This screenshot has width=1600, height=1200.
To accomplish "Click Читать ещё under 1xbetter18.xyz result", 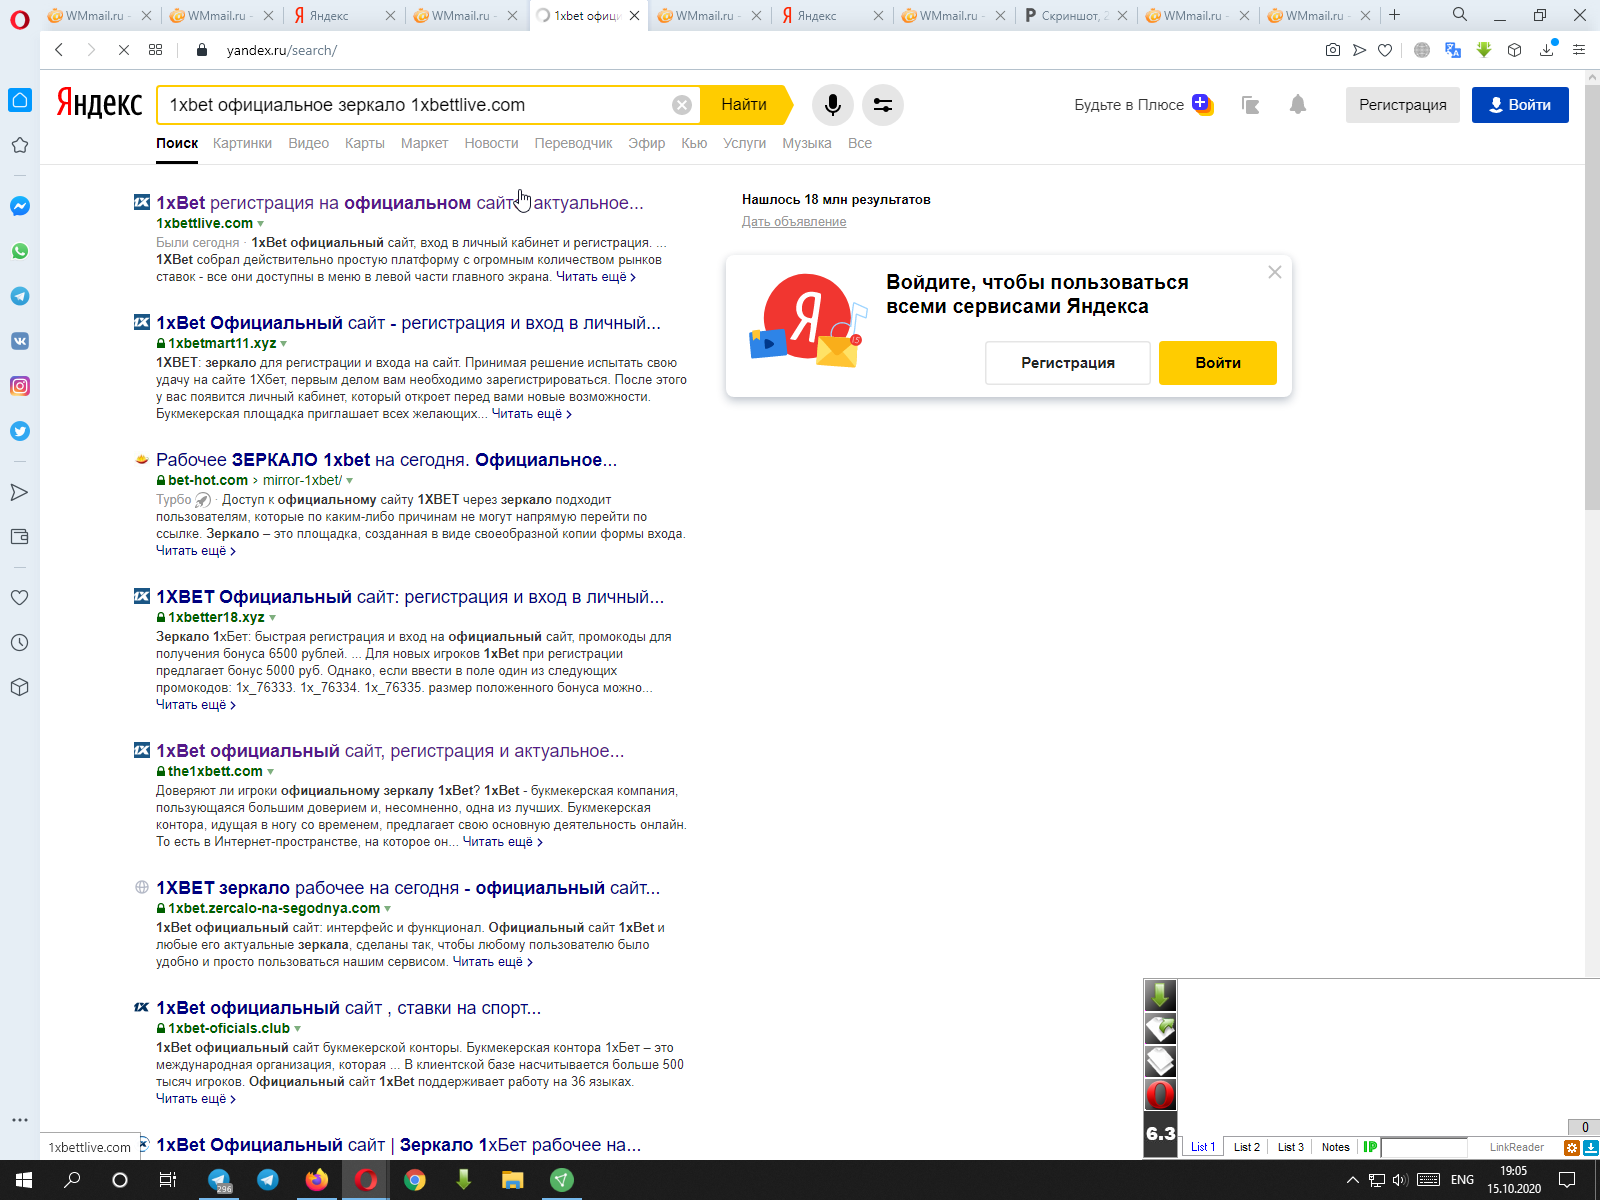I will 196,705.
